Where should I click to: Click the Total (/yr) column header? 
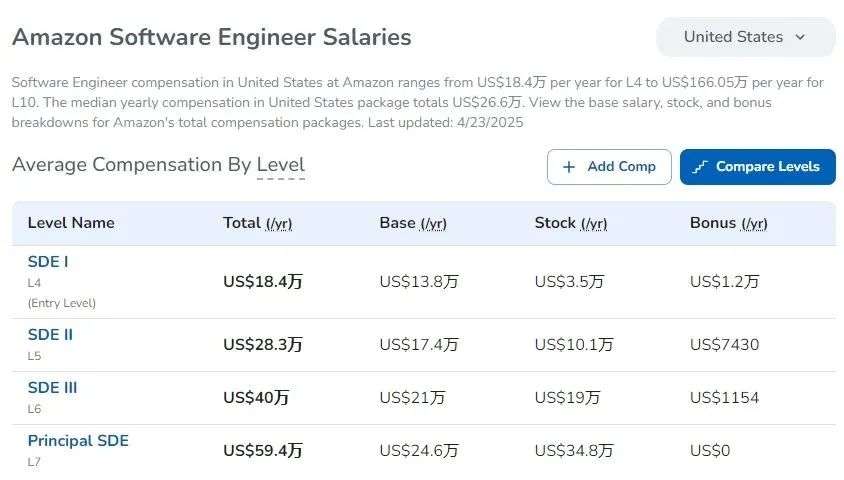pos(257,223)
